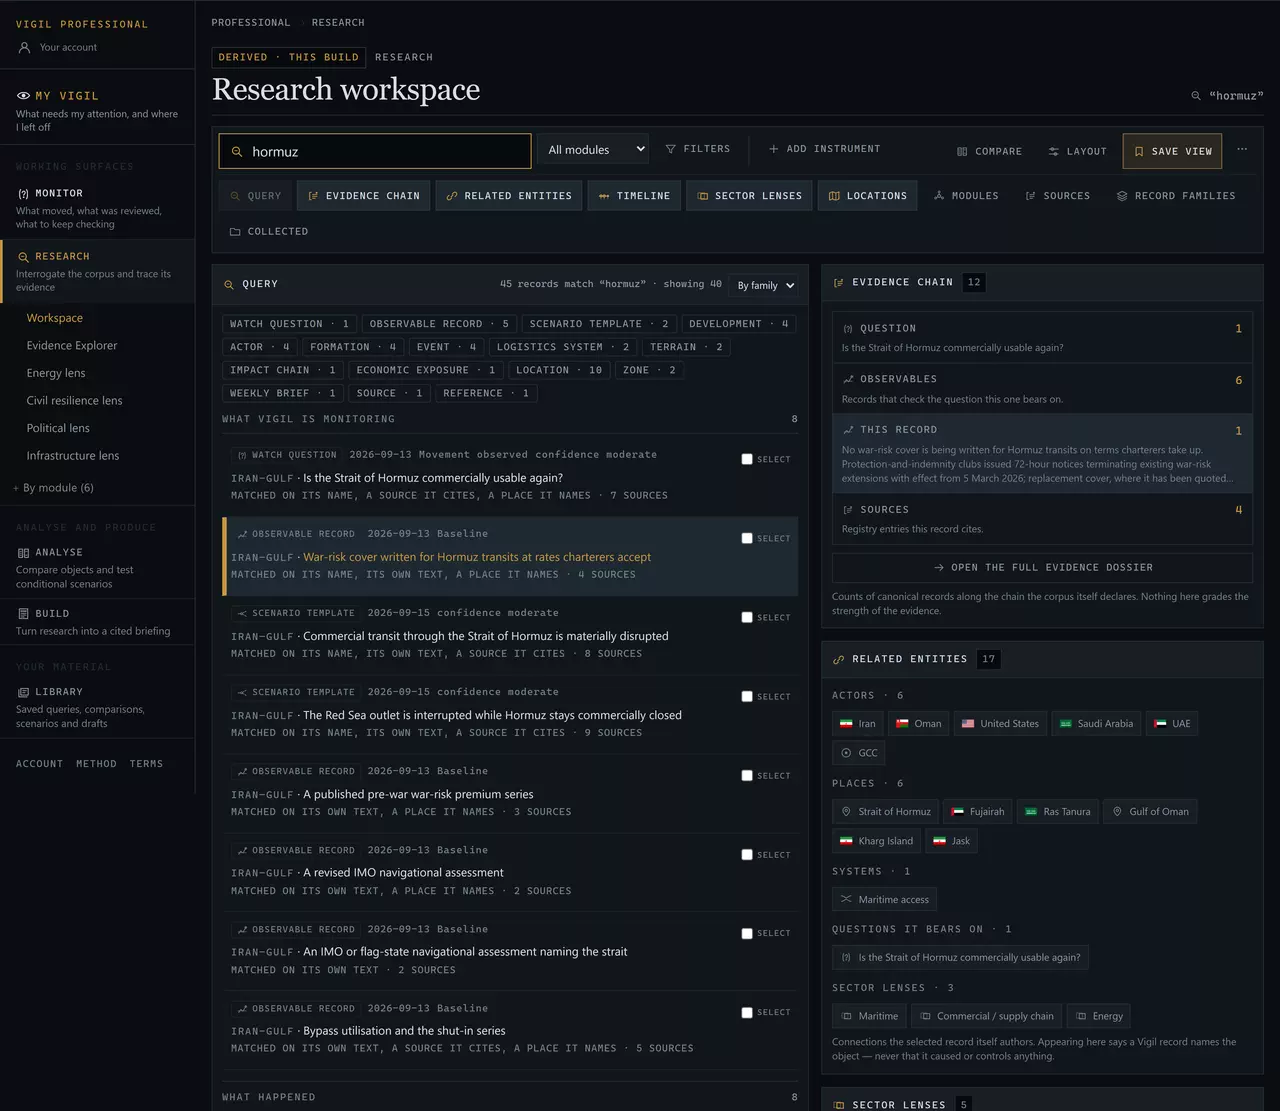Expand the Observables row in Evidence Chain
This screenshot has height=1111, width=1280.
coord(1042,388)
